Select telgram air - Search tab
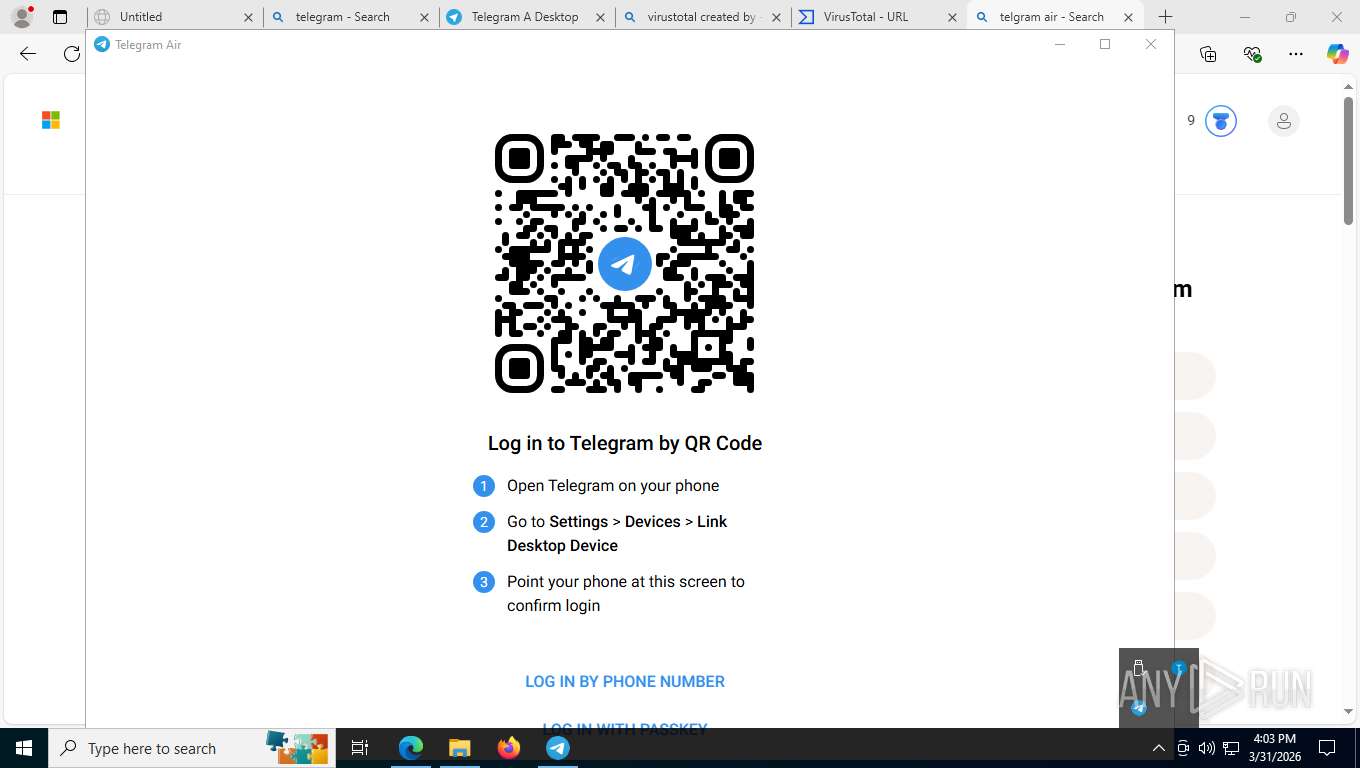The height and width of the screenshot is (768, 1360). point(1055,17)
